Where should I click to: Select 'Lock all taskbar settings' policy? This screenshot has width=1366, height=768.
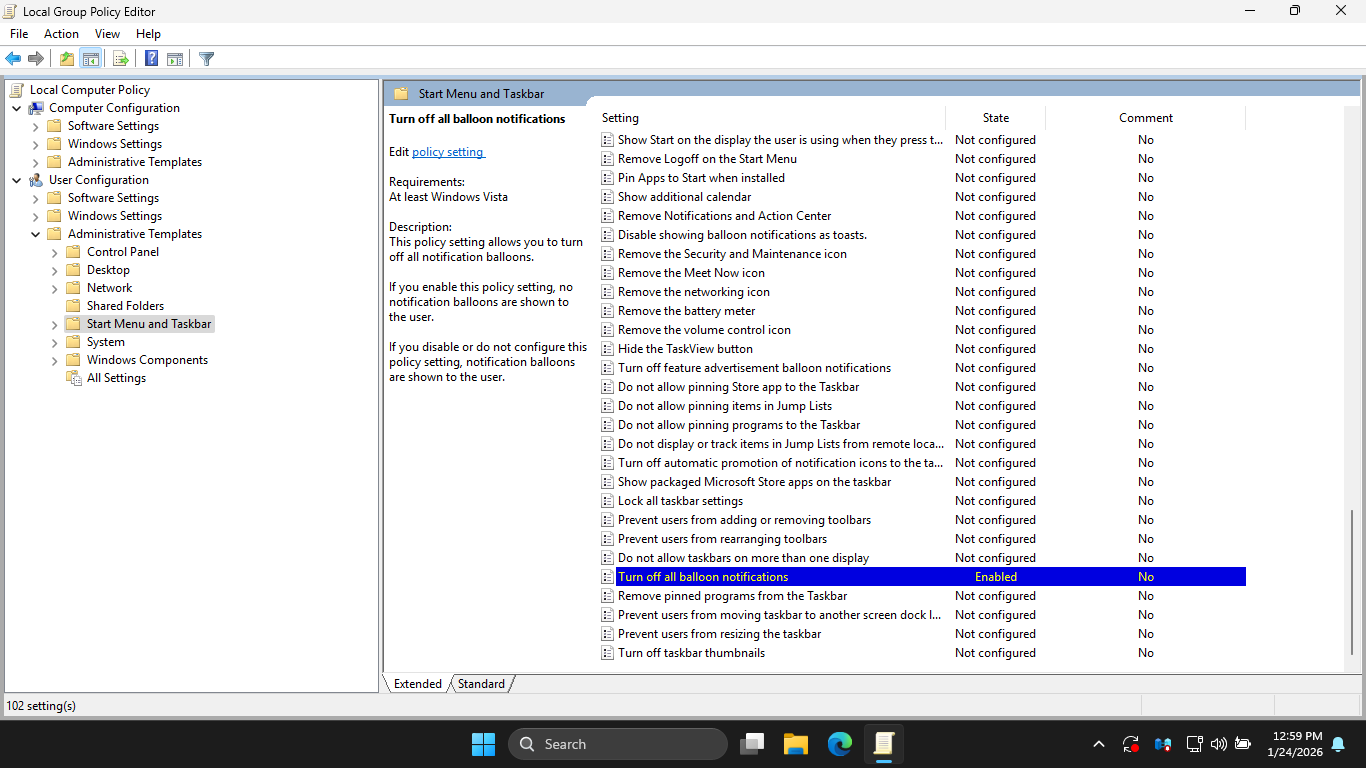tap(680, 501)
